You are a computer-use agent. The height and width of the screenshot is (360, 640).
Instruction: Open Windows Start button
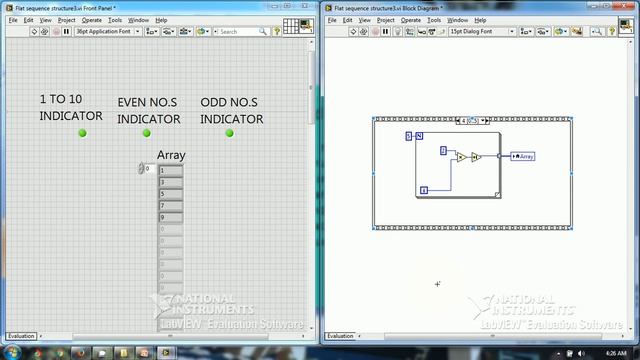pyautogui.click(x=11, y=352)
